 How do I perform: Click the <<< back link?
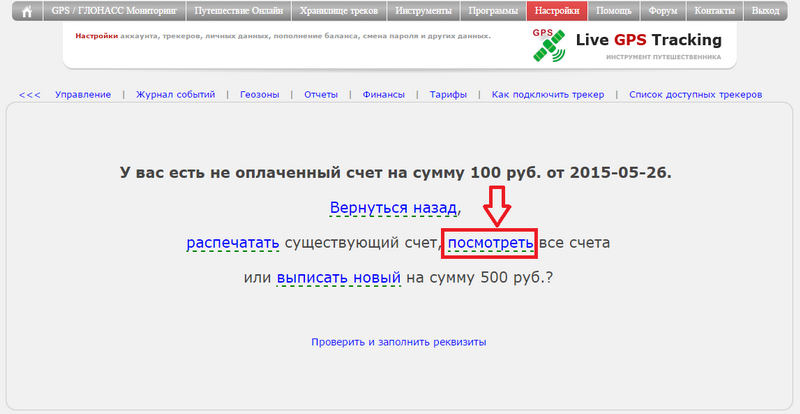[29, 95]
